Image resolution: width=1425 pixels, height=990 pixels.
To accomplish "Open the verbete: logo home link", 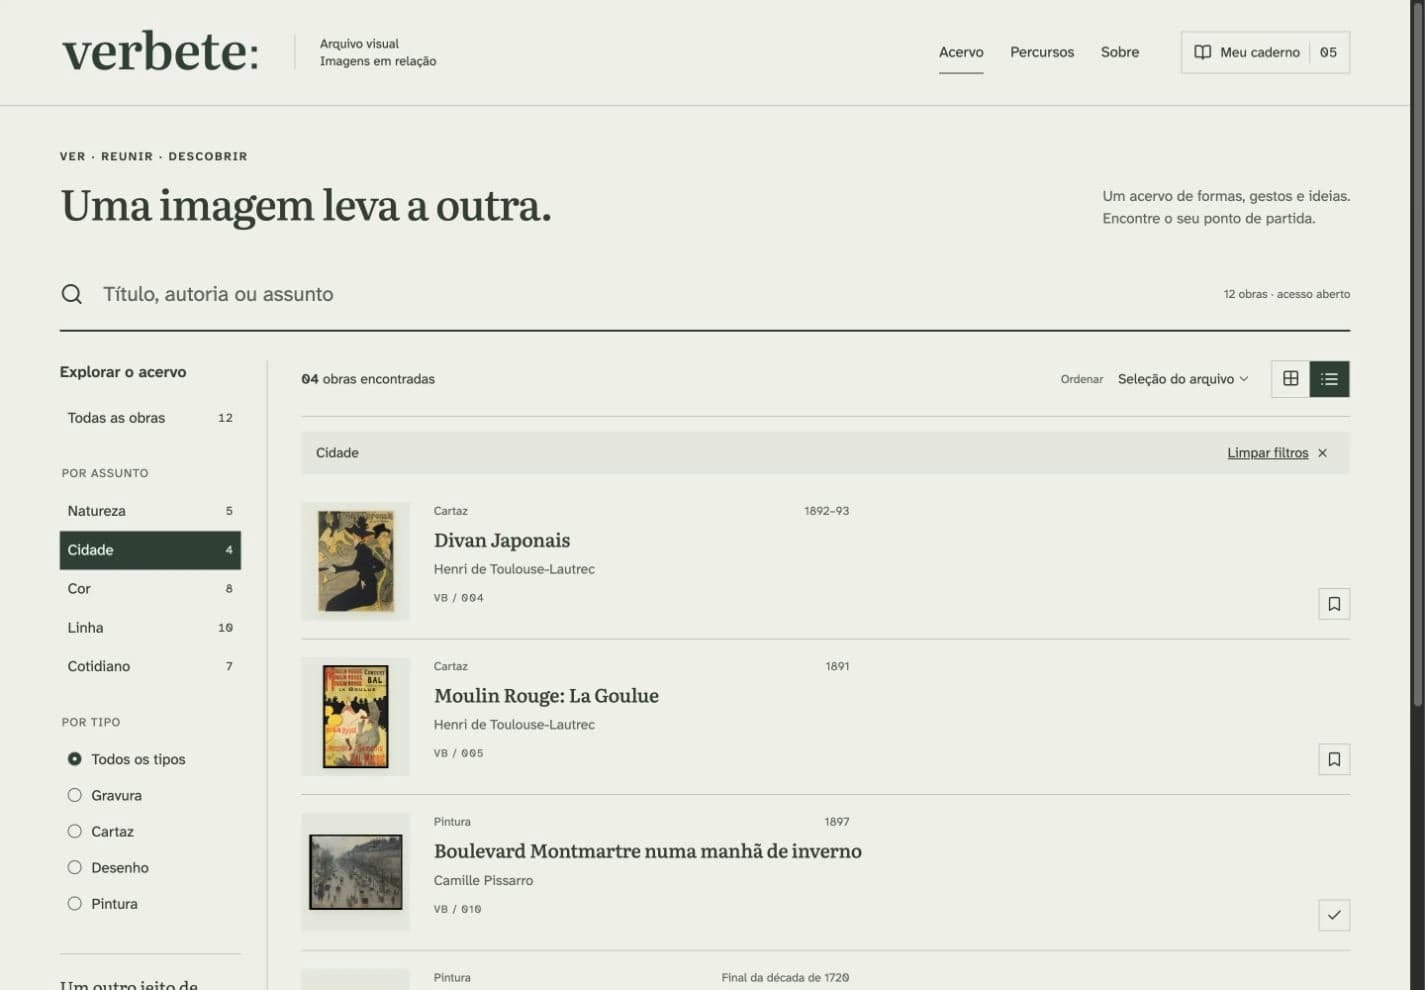I will click(160, 52).
